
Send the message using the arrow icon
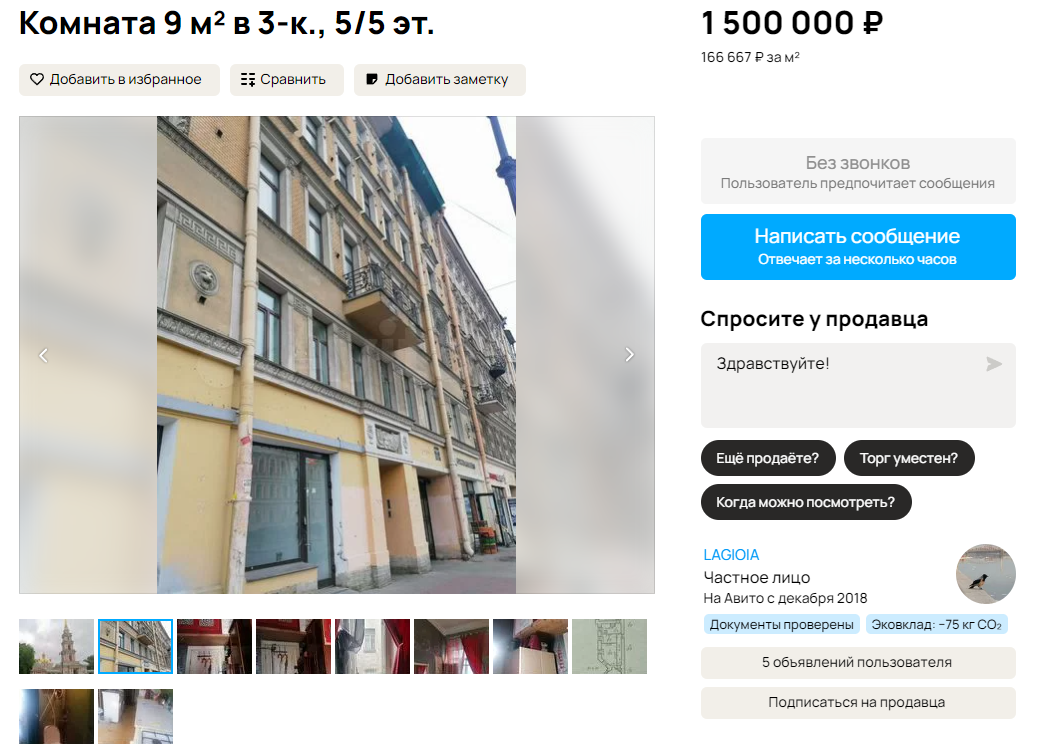click(993, 364)
